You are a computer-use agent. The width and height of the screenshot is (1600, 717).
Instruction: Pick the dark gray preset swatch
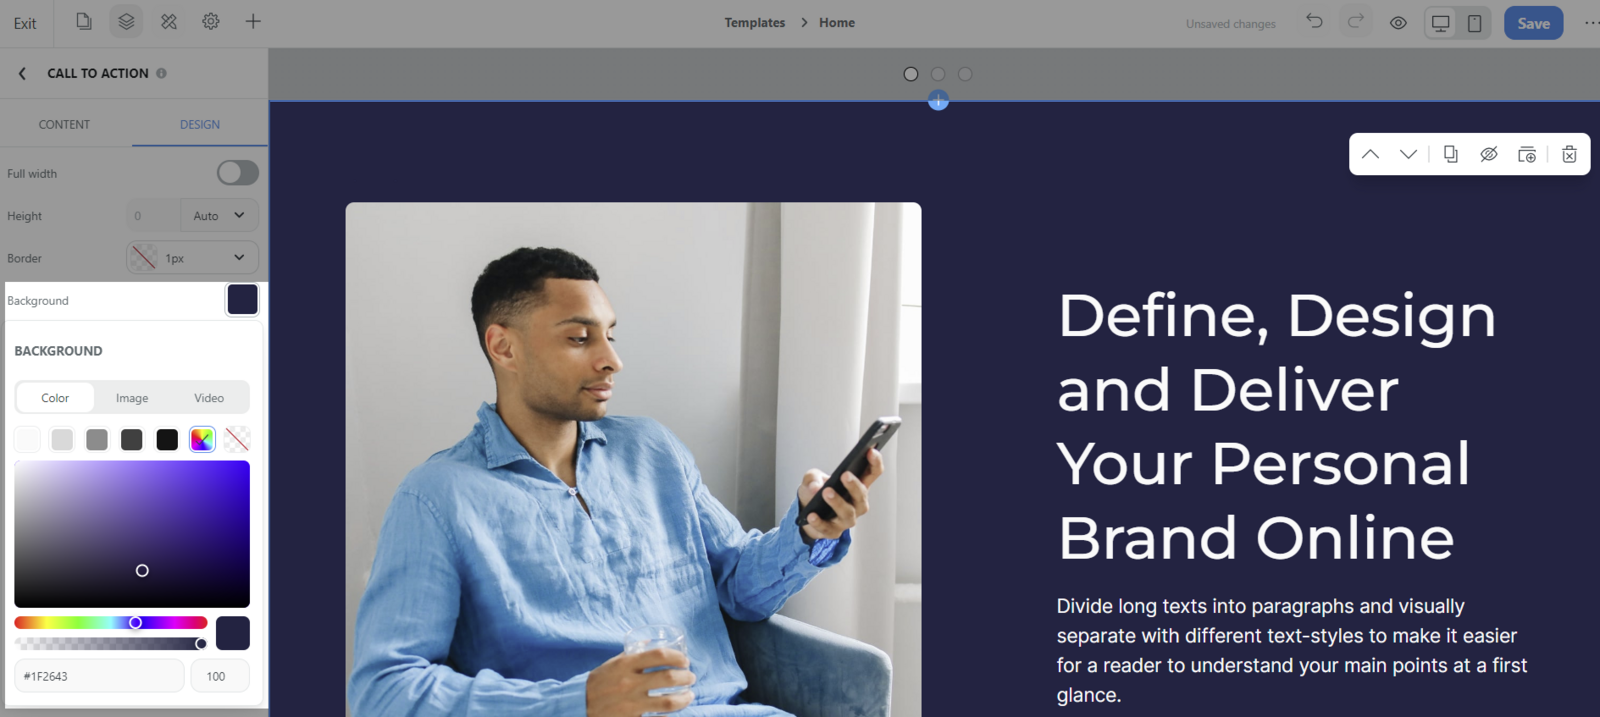point(132,439)
